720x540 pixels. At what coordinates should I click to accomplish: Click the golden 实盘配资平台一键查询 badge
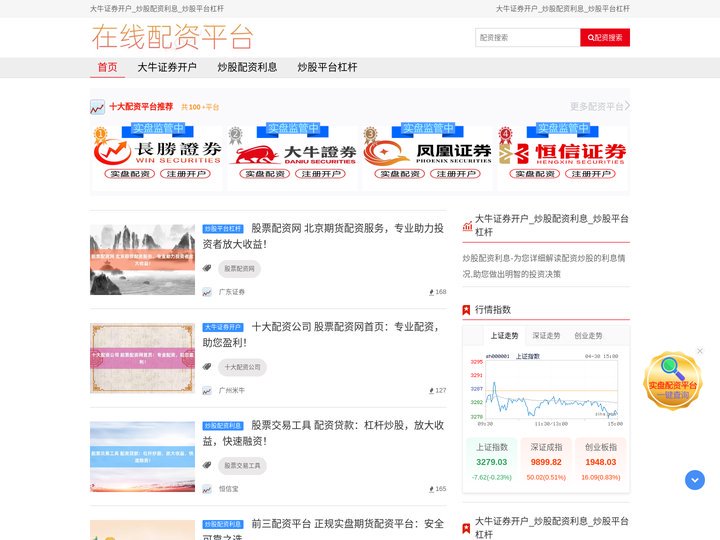[x=673, y=381]
